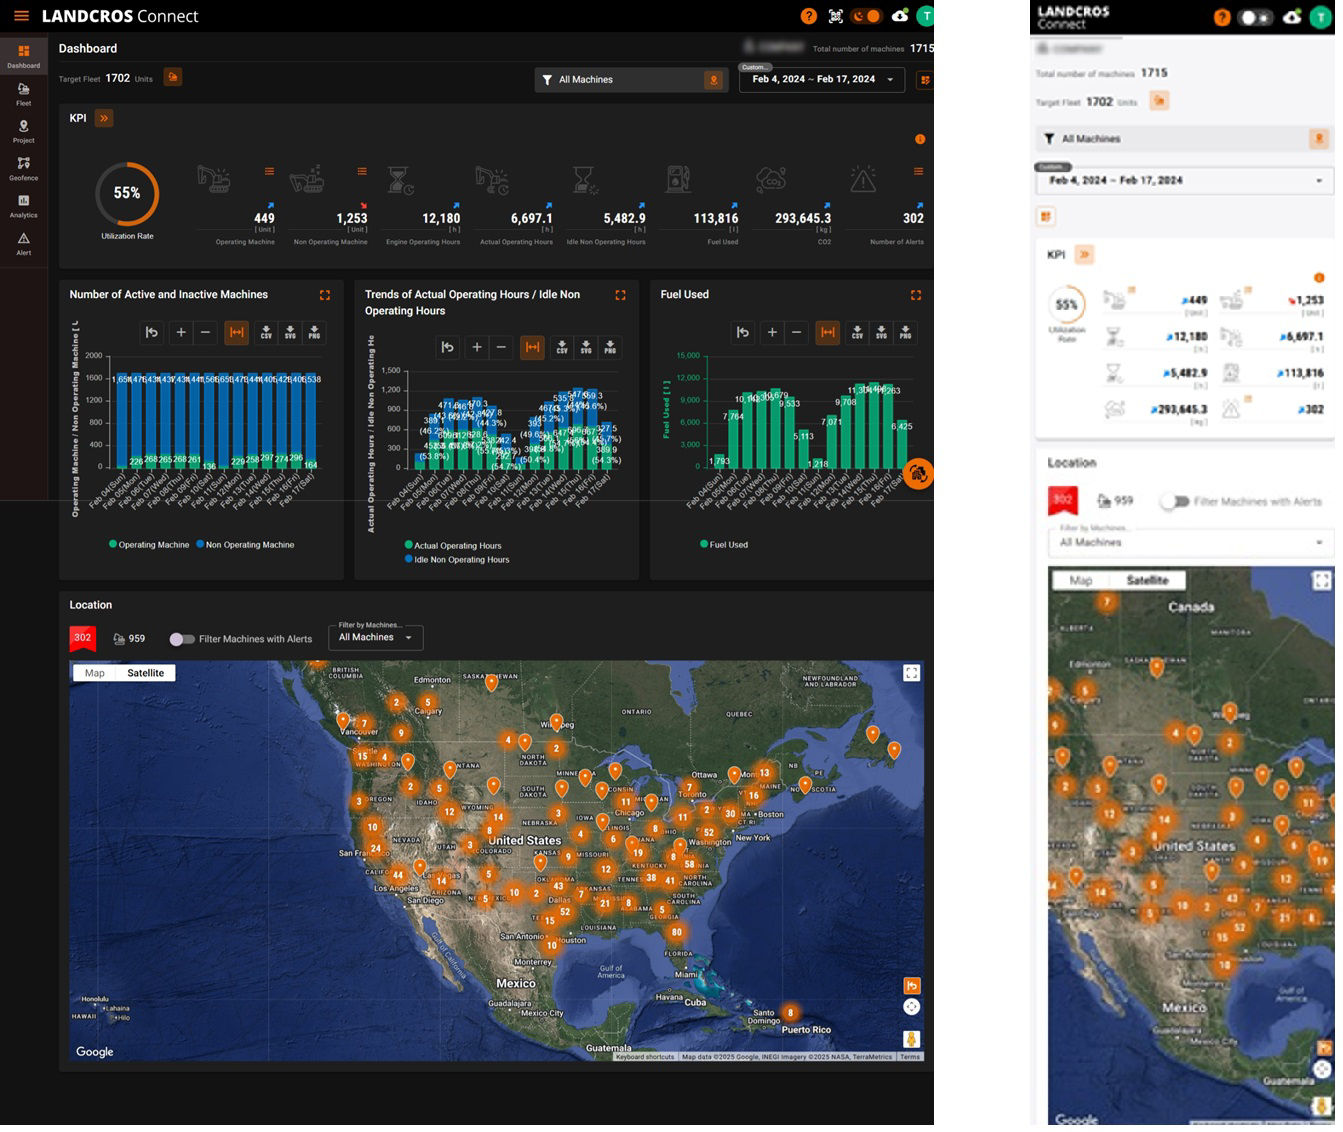Reset zoom on Trends of Operating Hours chart
Image resolution: width=1343 pixels, height=1132 pixels.
[448, 348]
